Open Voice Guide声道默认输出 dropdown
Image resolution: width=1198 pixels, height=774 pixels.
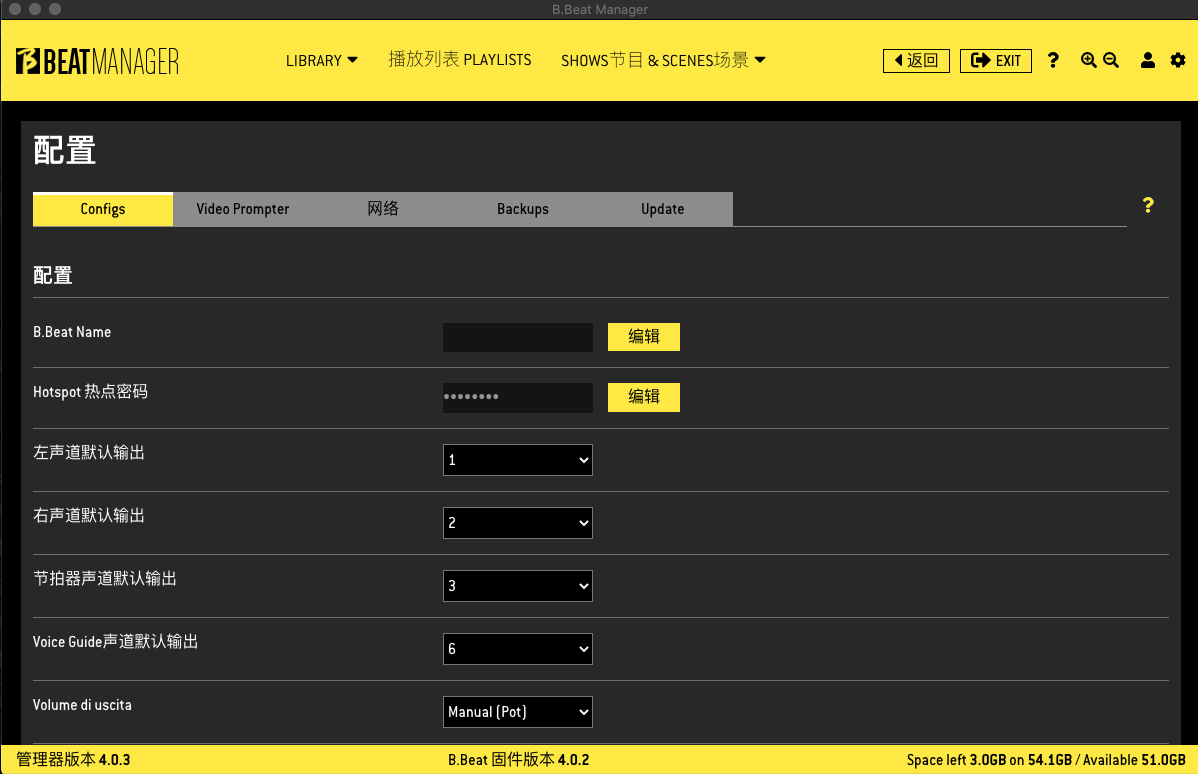[517, 649]
